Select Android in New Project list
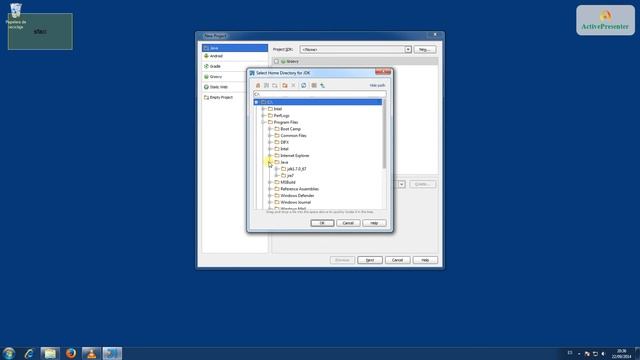This screenshot has width=640, height=360. [x=235, y=56]
